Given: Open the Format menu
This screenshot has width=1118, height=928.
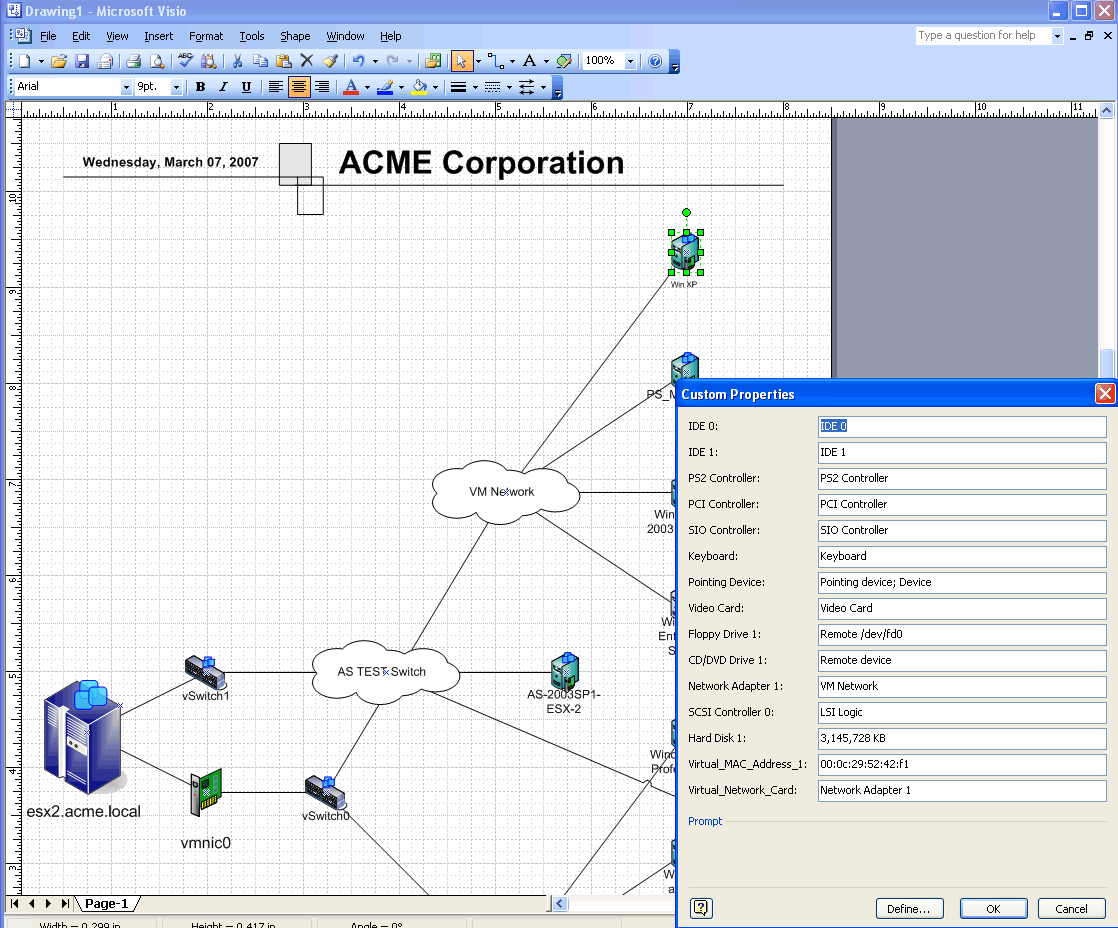Looking at the screenshot, I should tap(206, 36).
